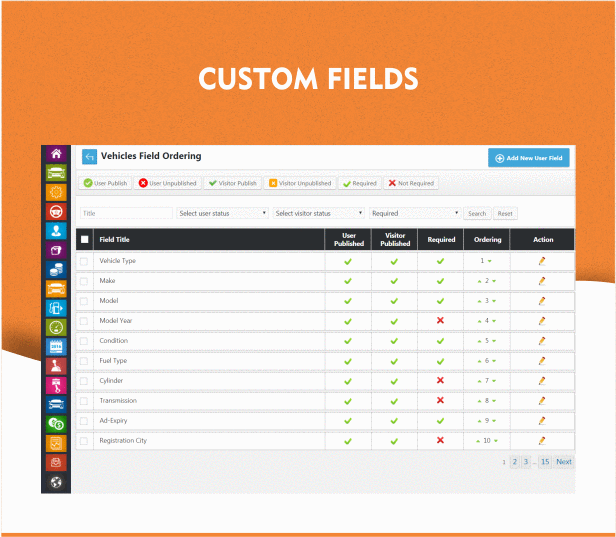Open the dollar sign icon in the sidebar
The height and width of the screenshot is (537, 616).
pyautogui.click(x=56, y=423)
